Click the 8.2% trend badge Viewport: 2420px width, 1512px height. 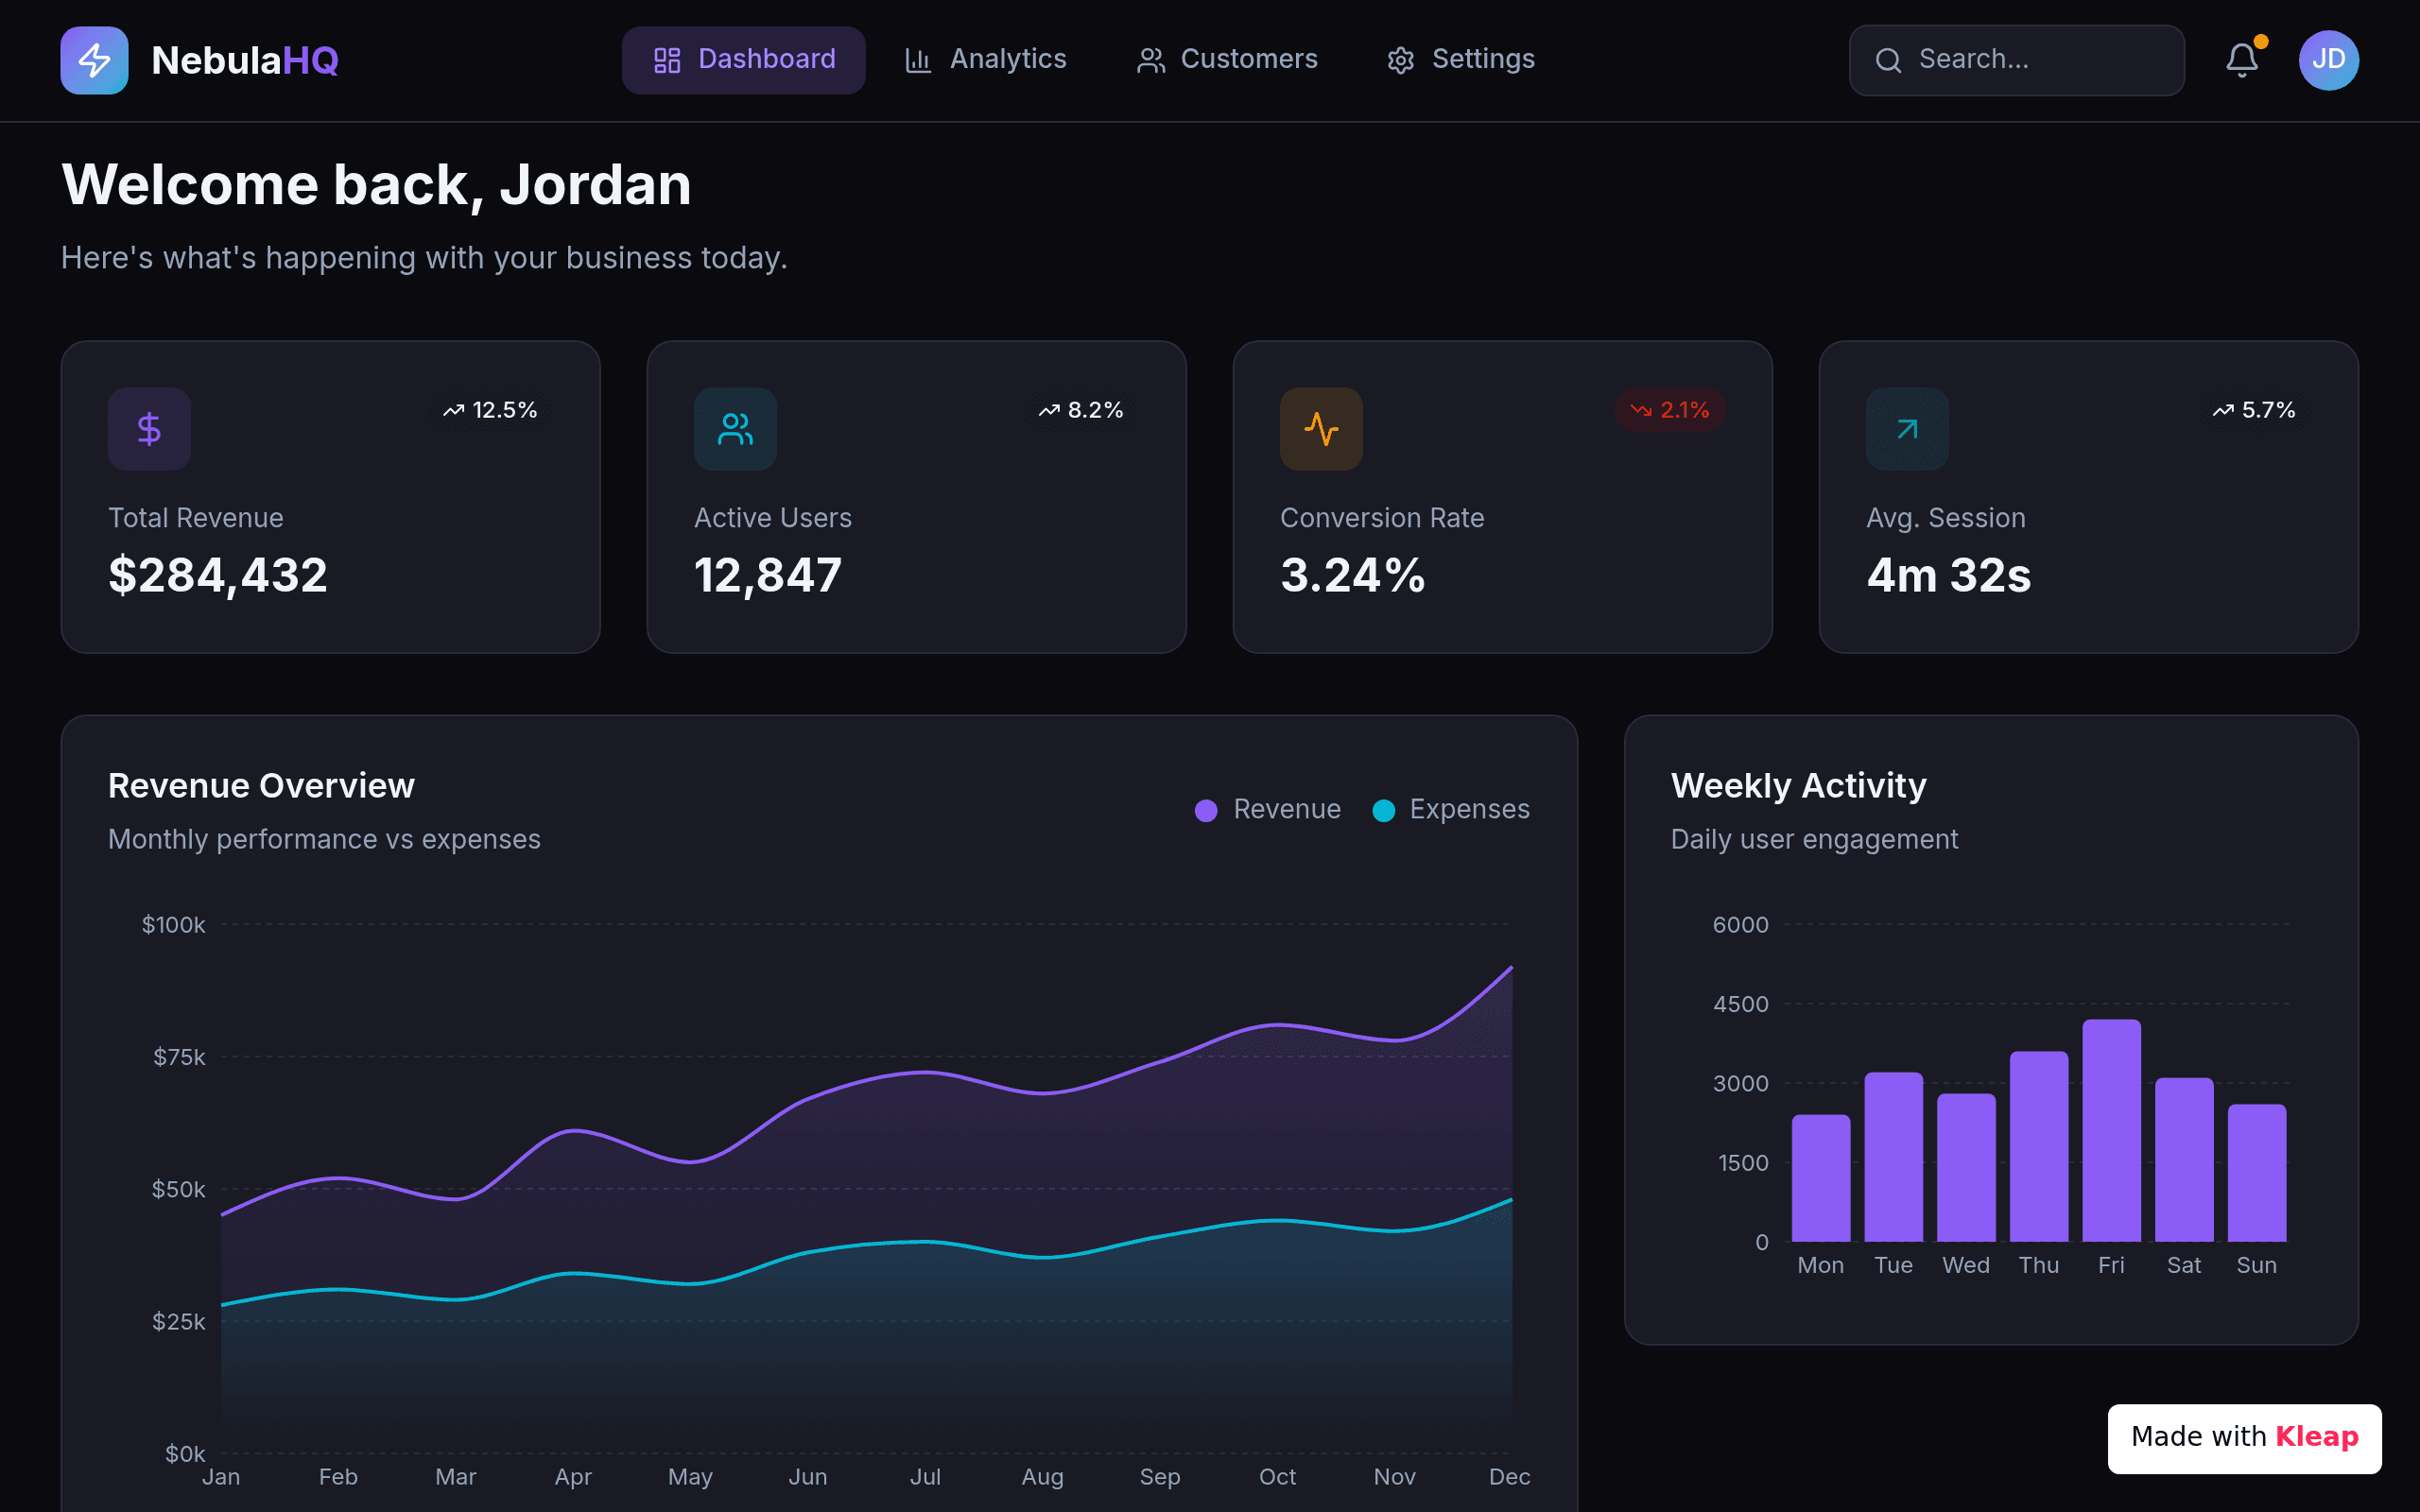(1081, 410)
